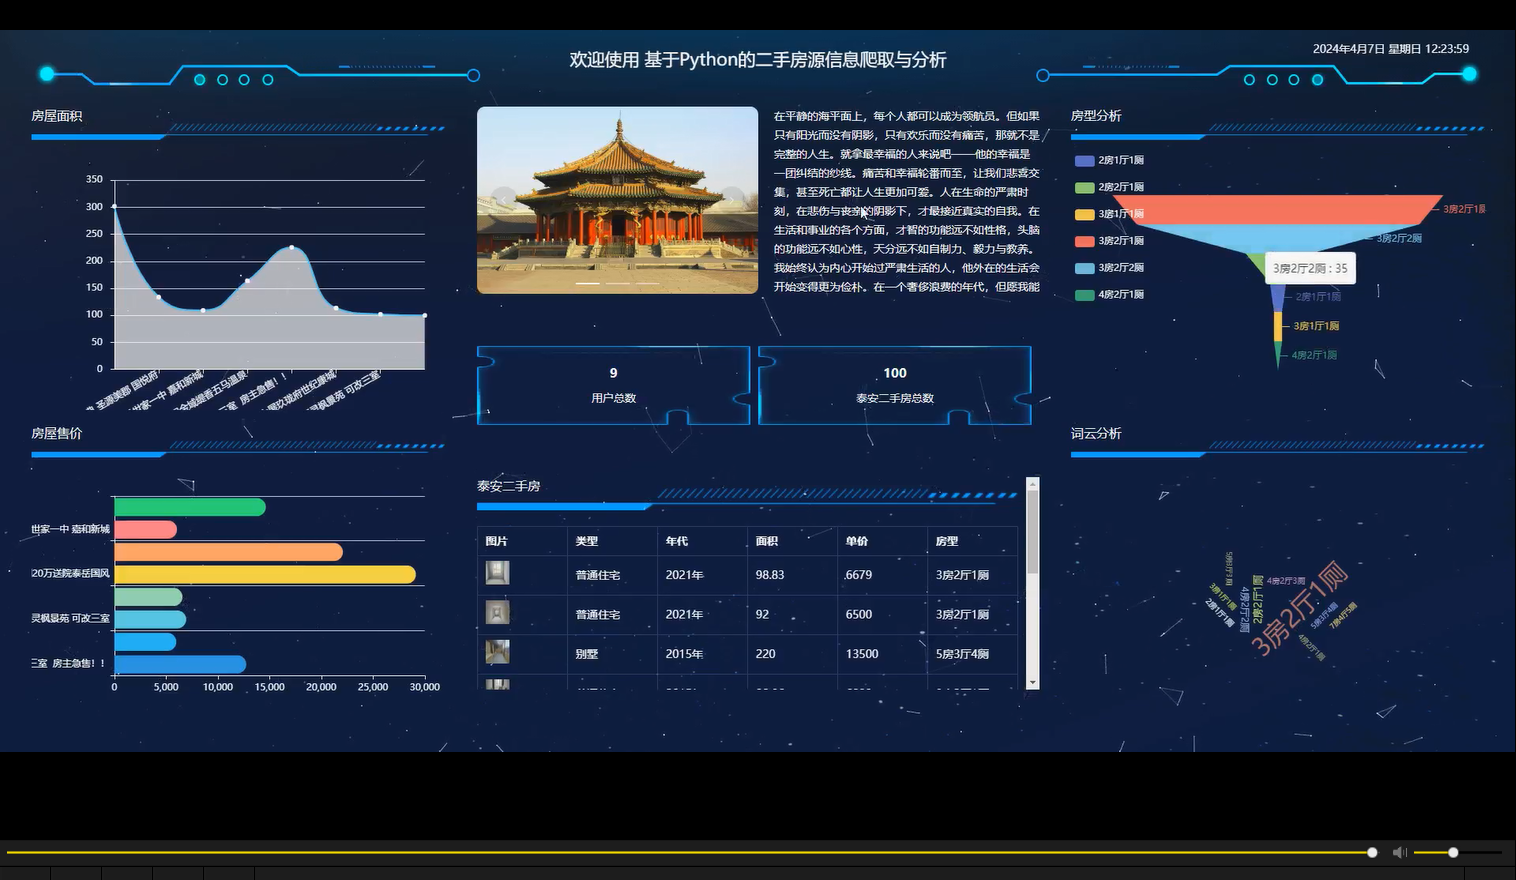Click the 房屋售价 panel title
1516x880 pixels.
[57, 434]
